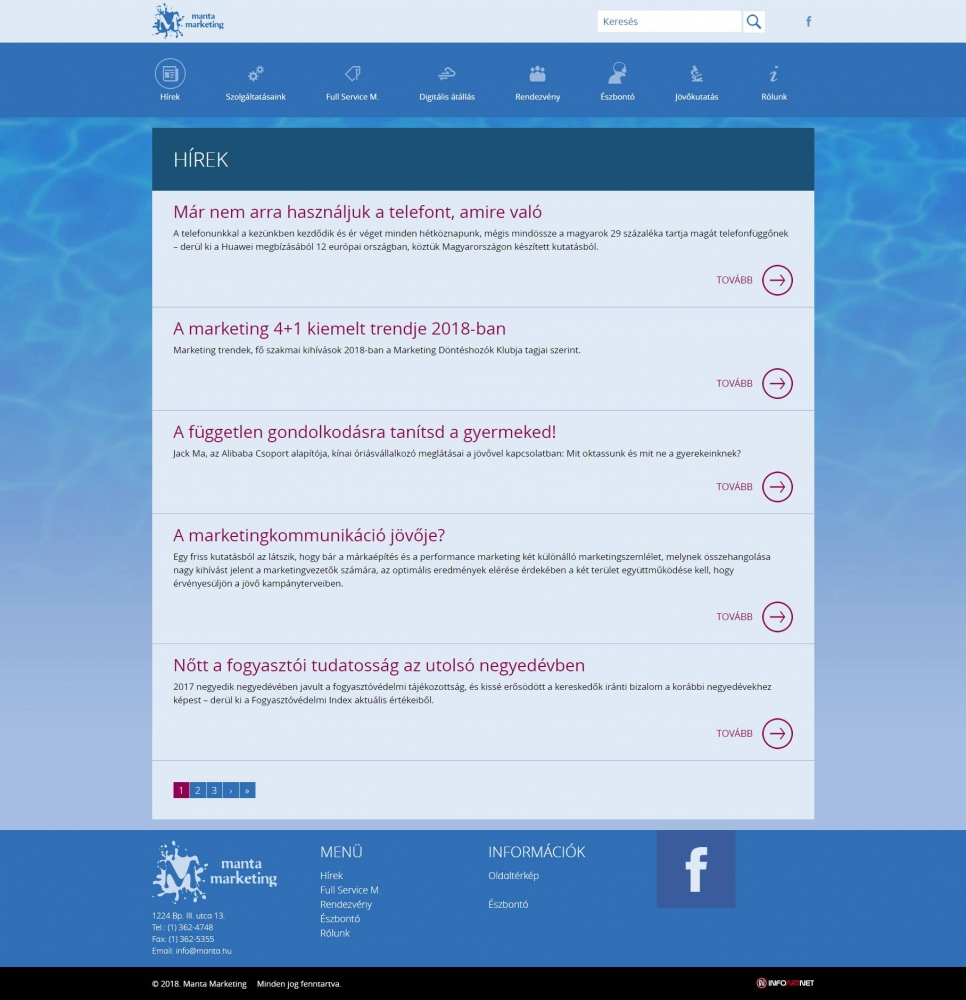The height and width of the screenshot is (1000, 966).
Task: Open Oldaltérkép under Információk
Action: pyautogui.click(x=514, y=876)
